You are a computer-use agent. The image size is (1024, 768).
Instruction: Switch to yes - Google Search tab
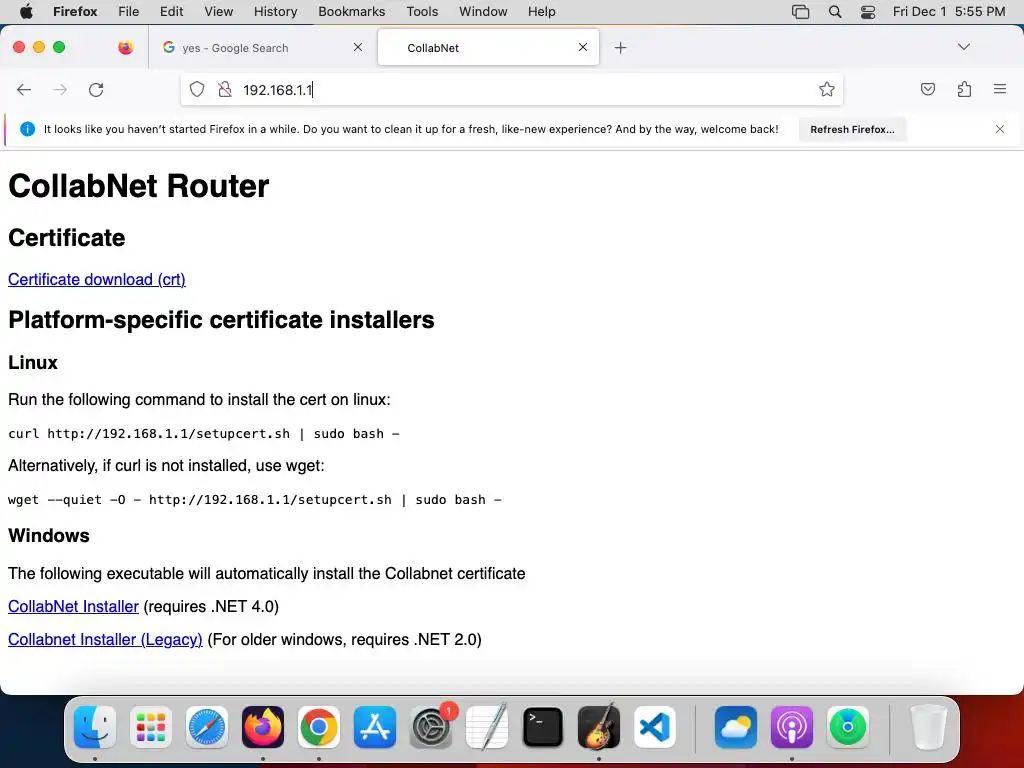click(x=263, y=48)
